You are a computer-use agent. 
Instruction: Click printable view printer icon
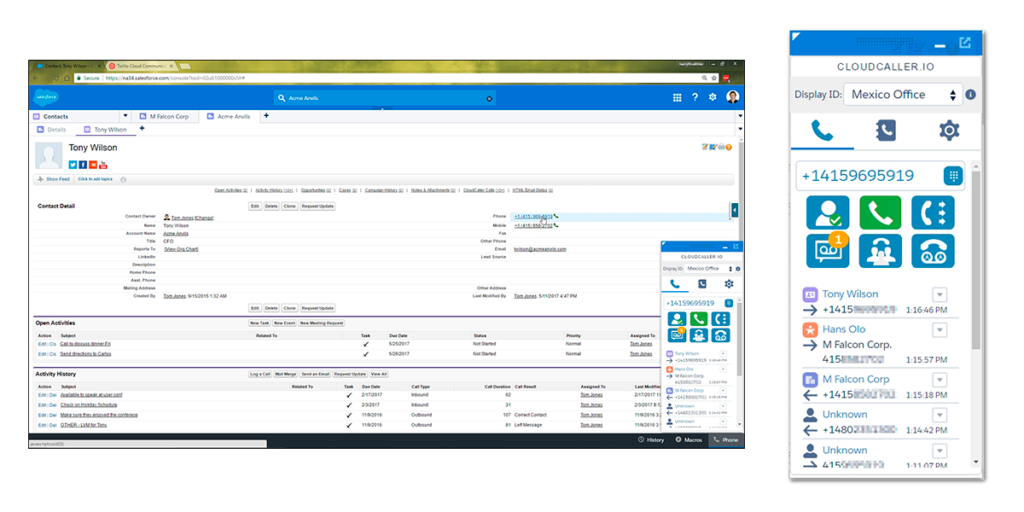coord(721,147)
